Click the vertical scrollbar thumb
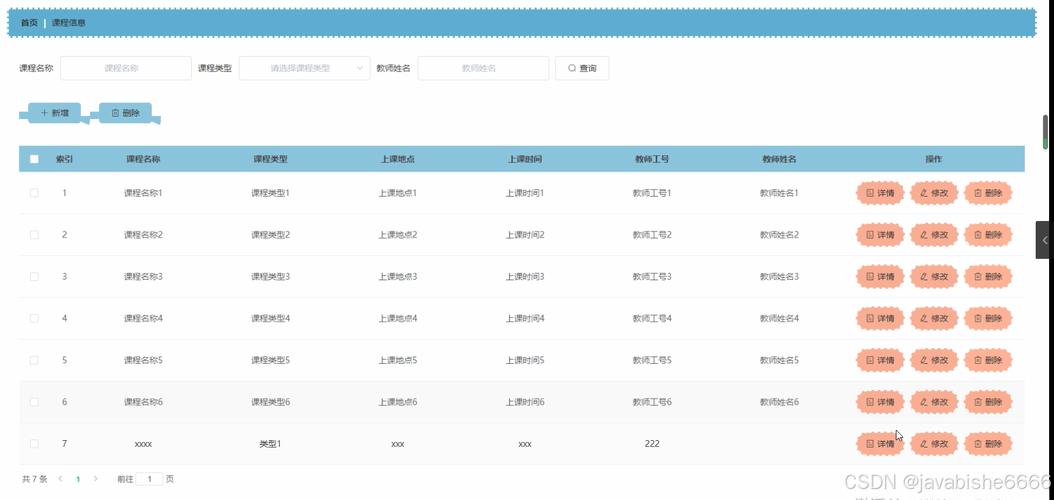 [1045, 132]
